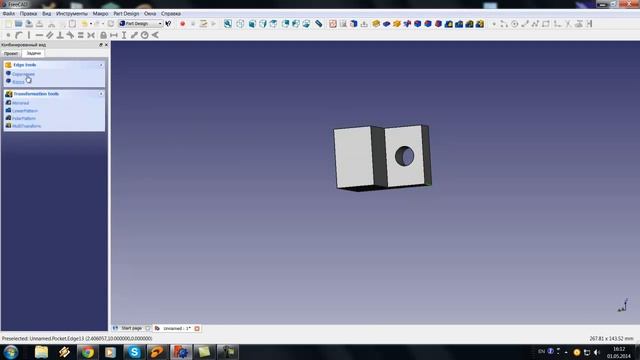
Task: Fit all content with the magnifier view icon
Action: coord(228,24)
